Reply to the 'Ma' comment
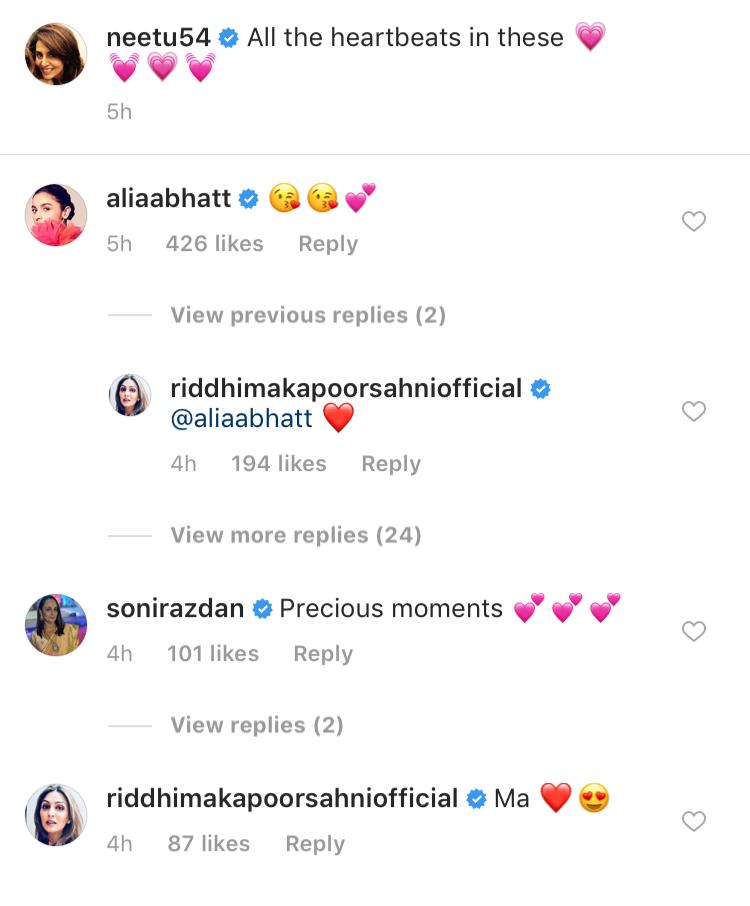 coord(315,844)
